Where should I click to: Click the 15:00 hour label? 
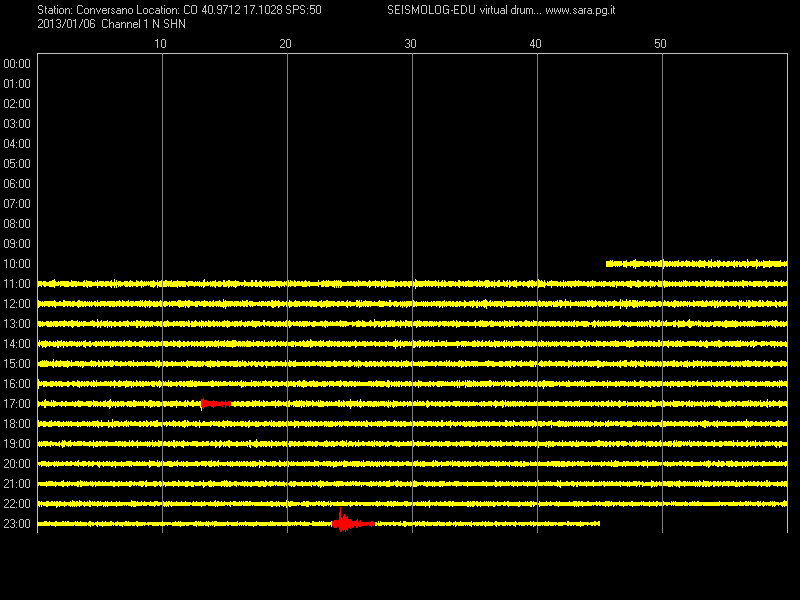pyautogui.click(x=17, y=364)
